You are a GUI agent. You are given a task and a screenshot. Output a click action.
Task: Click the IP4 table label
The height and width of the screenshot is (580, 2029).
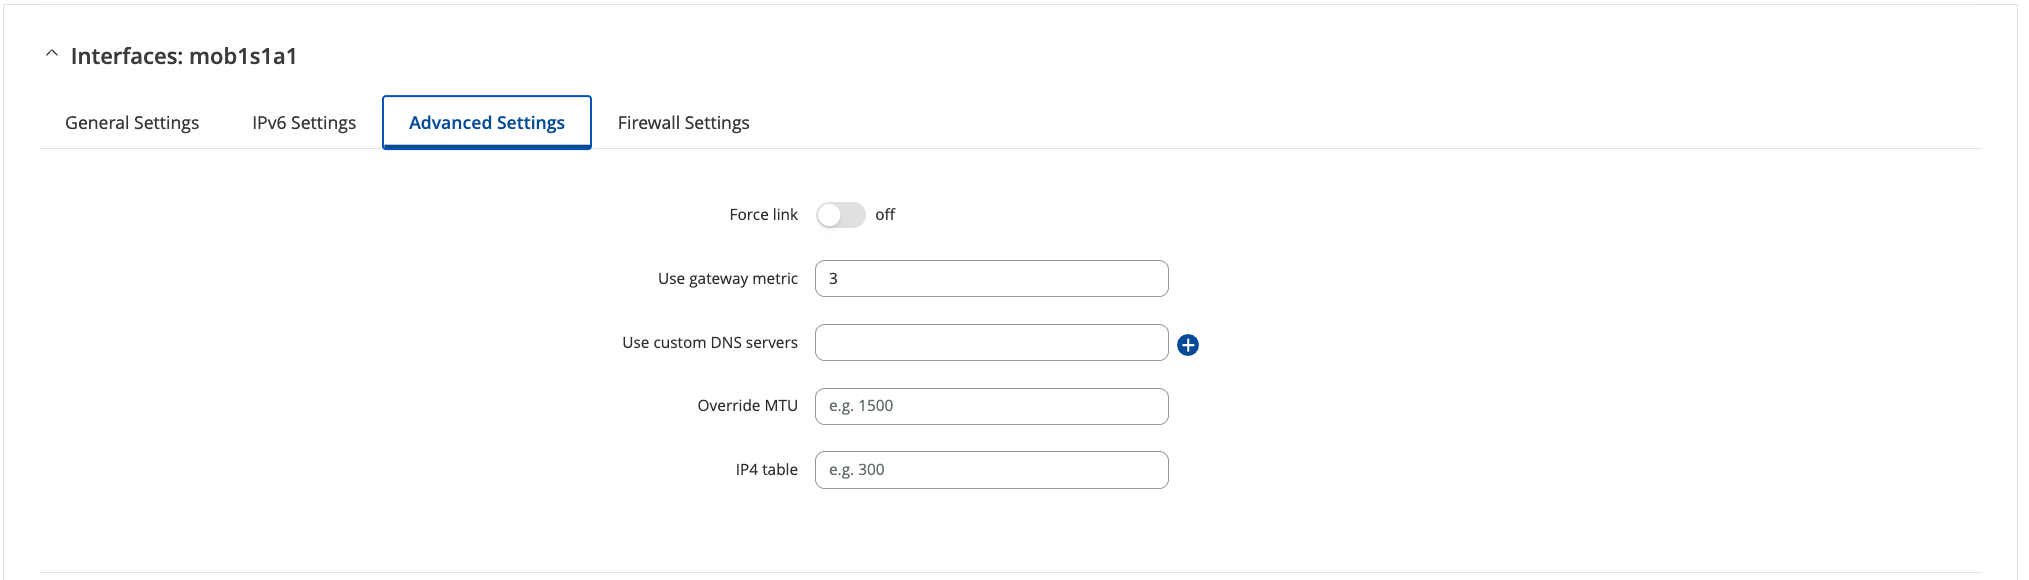click(767, 470)
